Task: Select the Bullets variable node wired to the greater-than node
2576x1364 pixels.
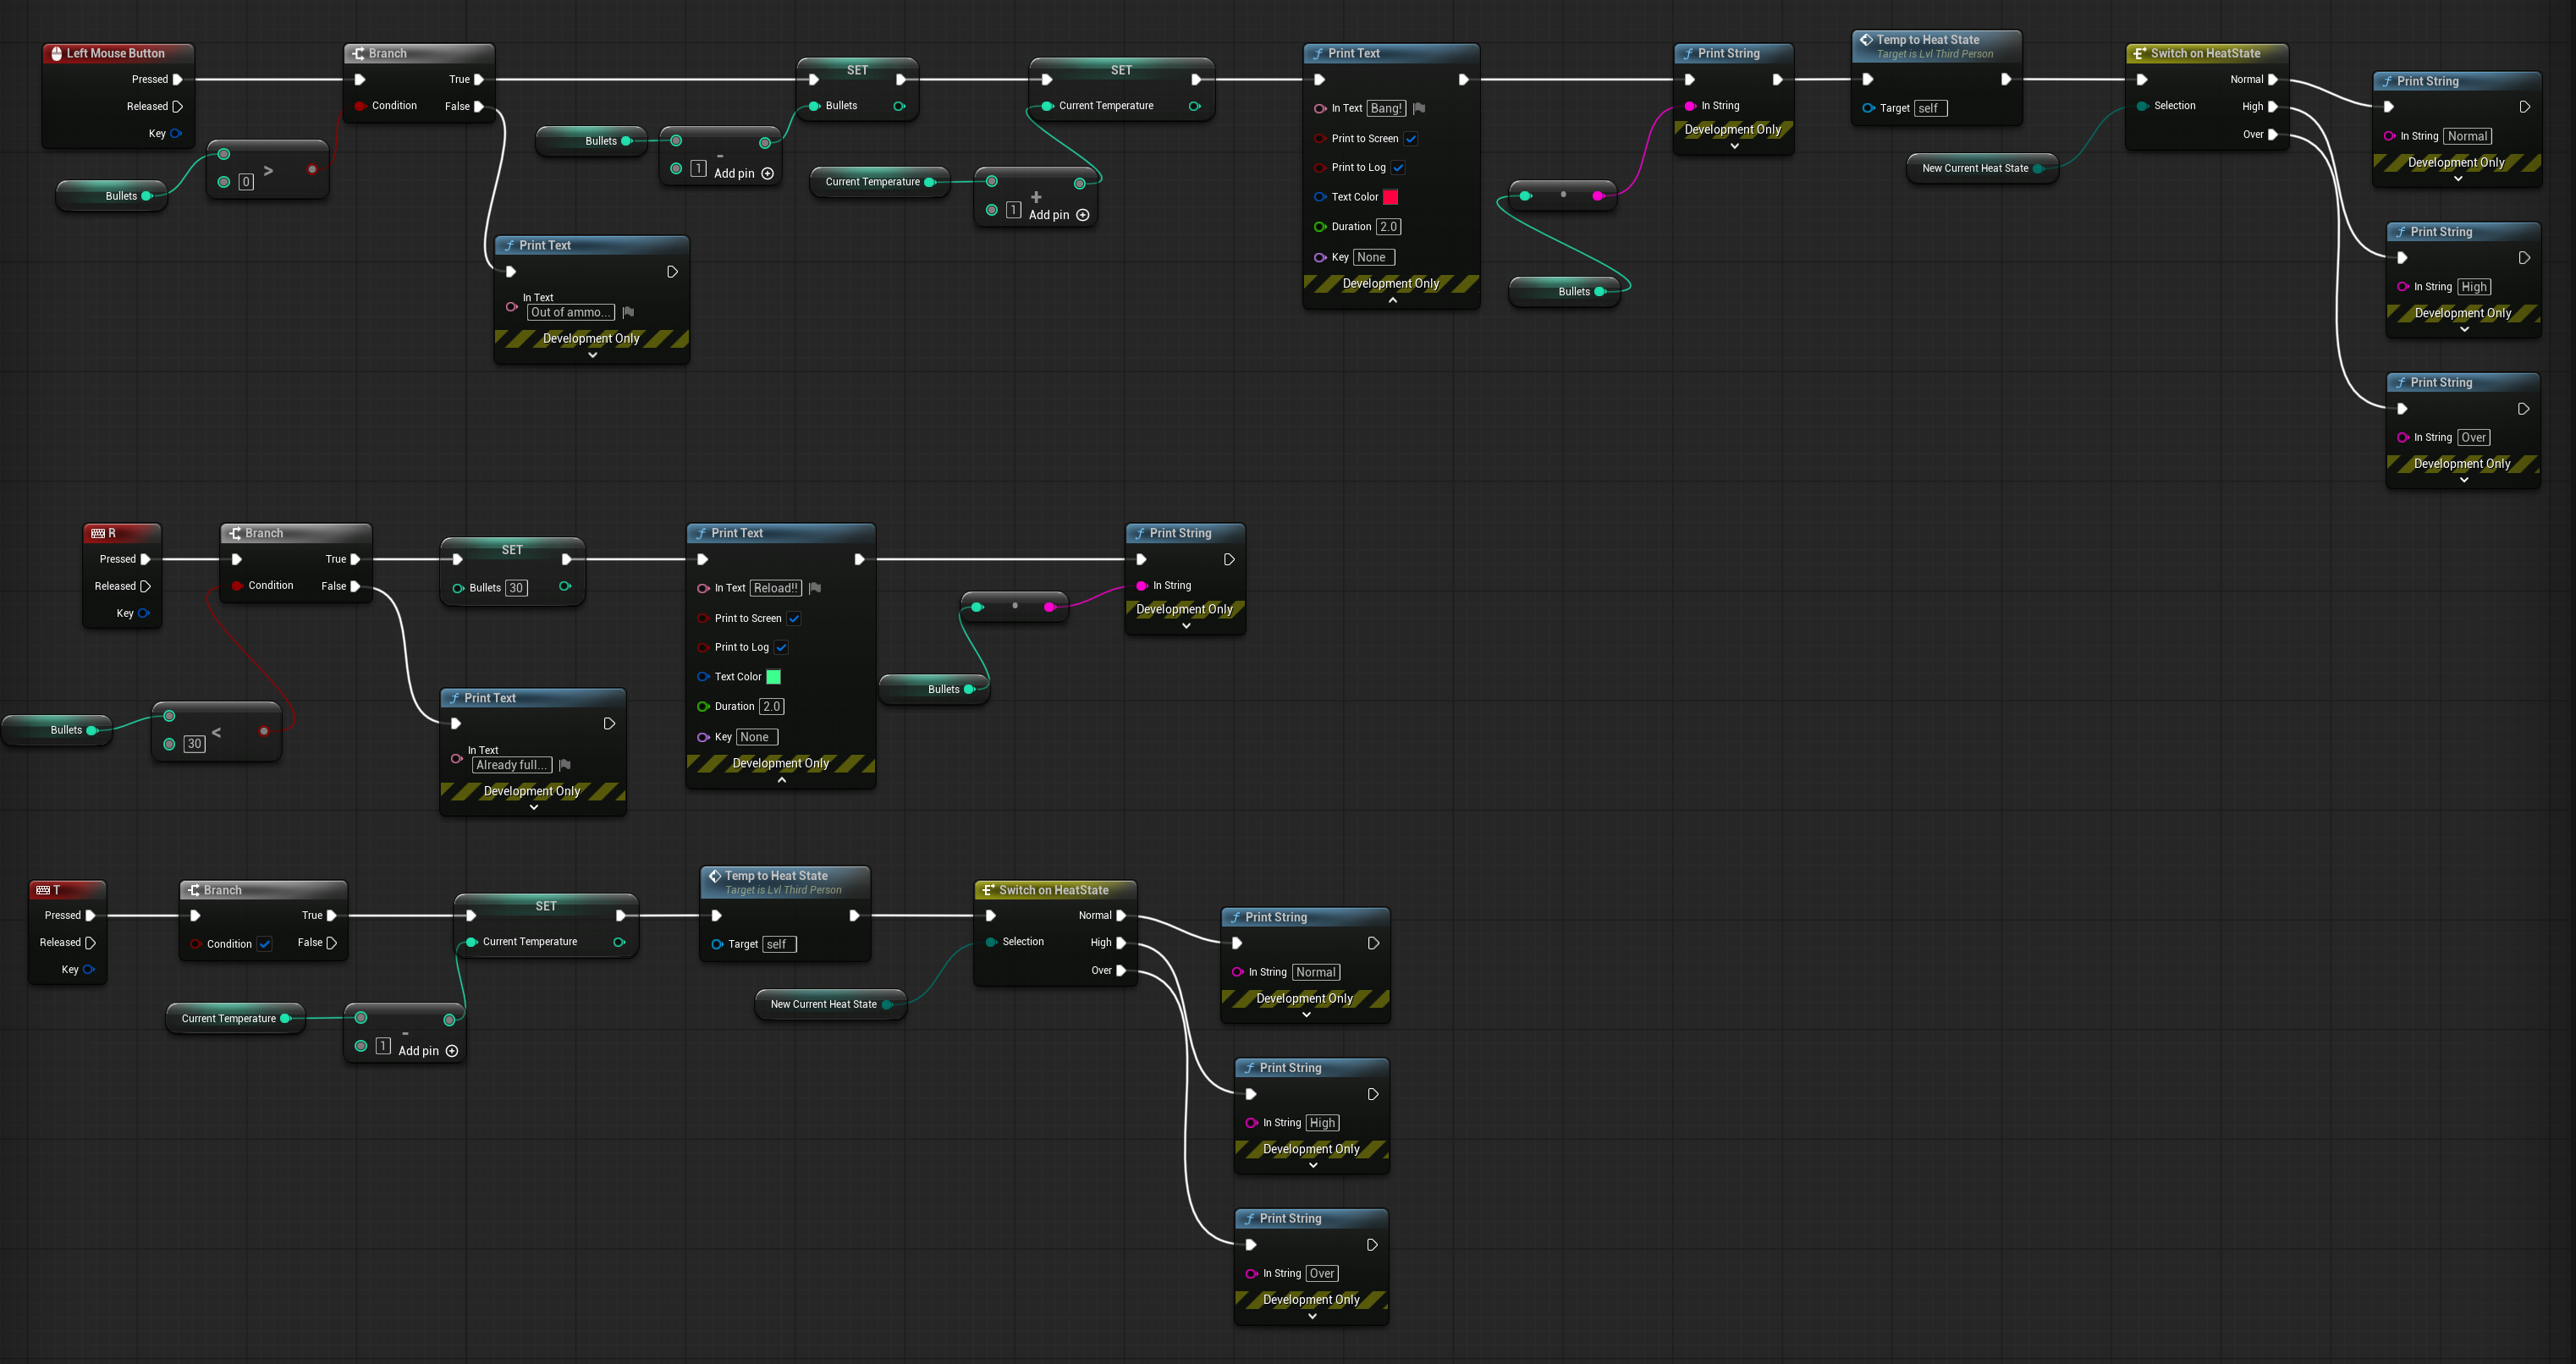Action: 111,196
